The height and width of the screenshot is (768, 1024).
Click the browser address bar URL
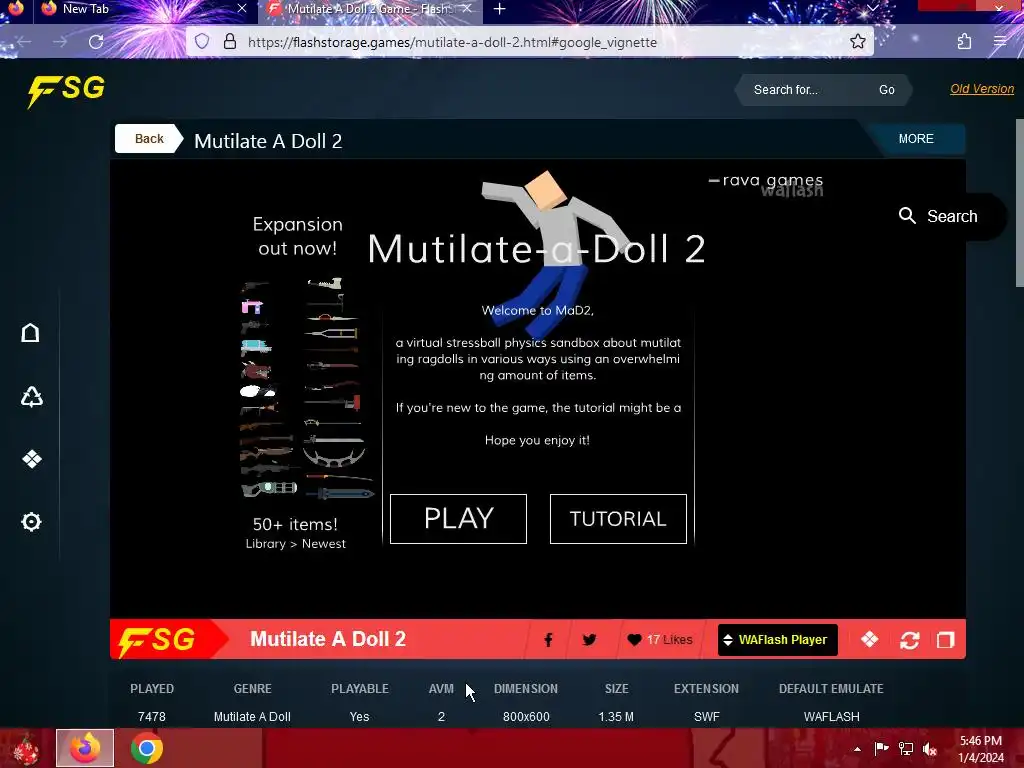tap(452, 42)
